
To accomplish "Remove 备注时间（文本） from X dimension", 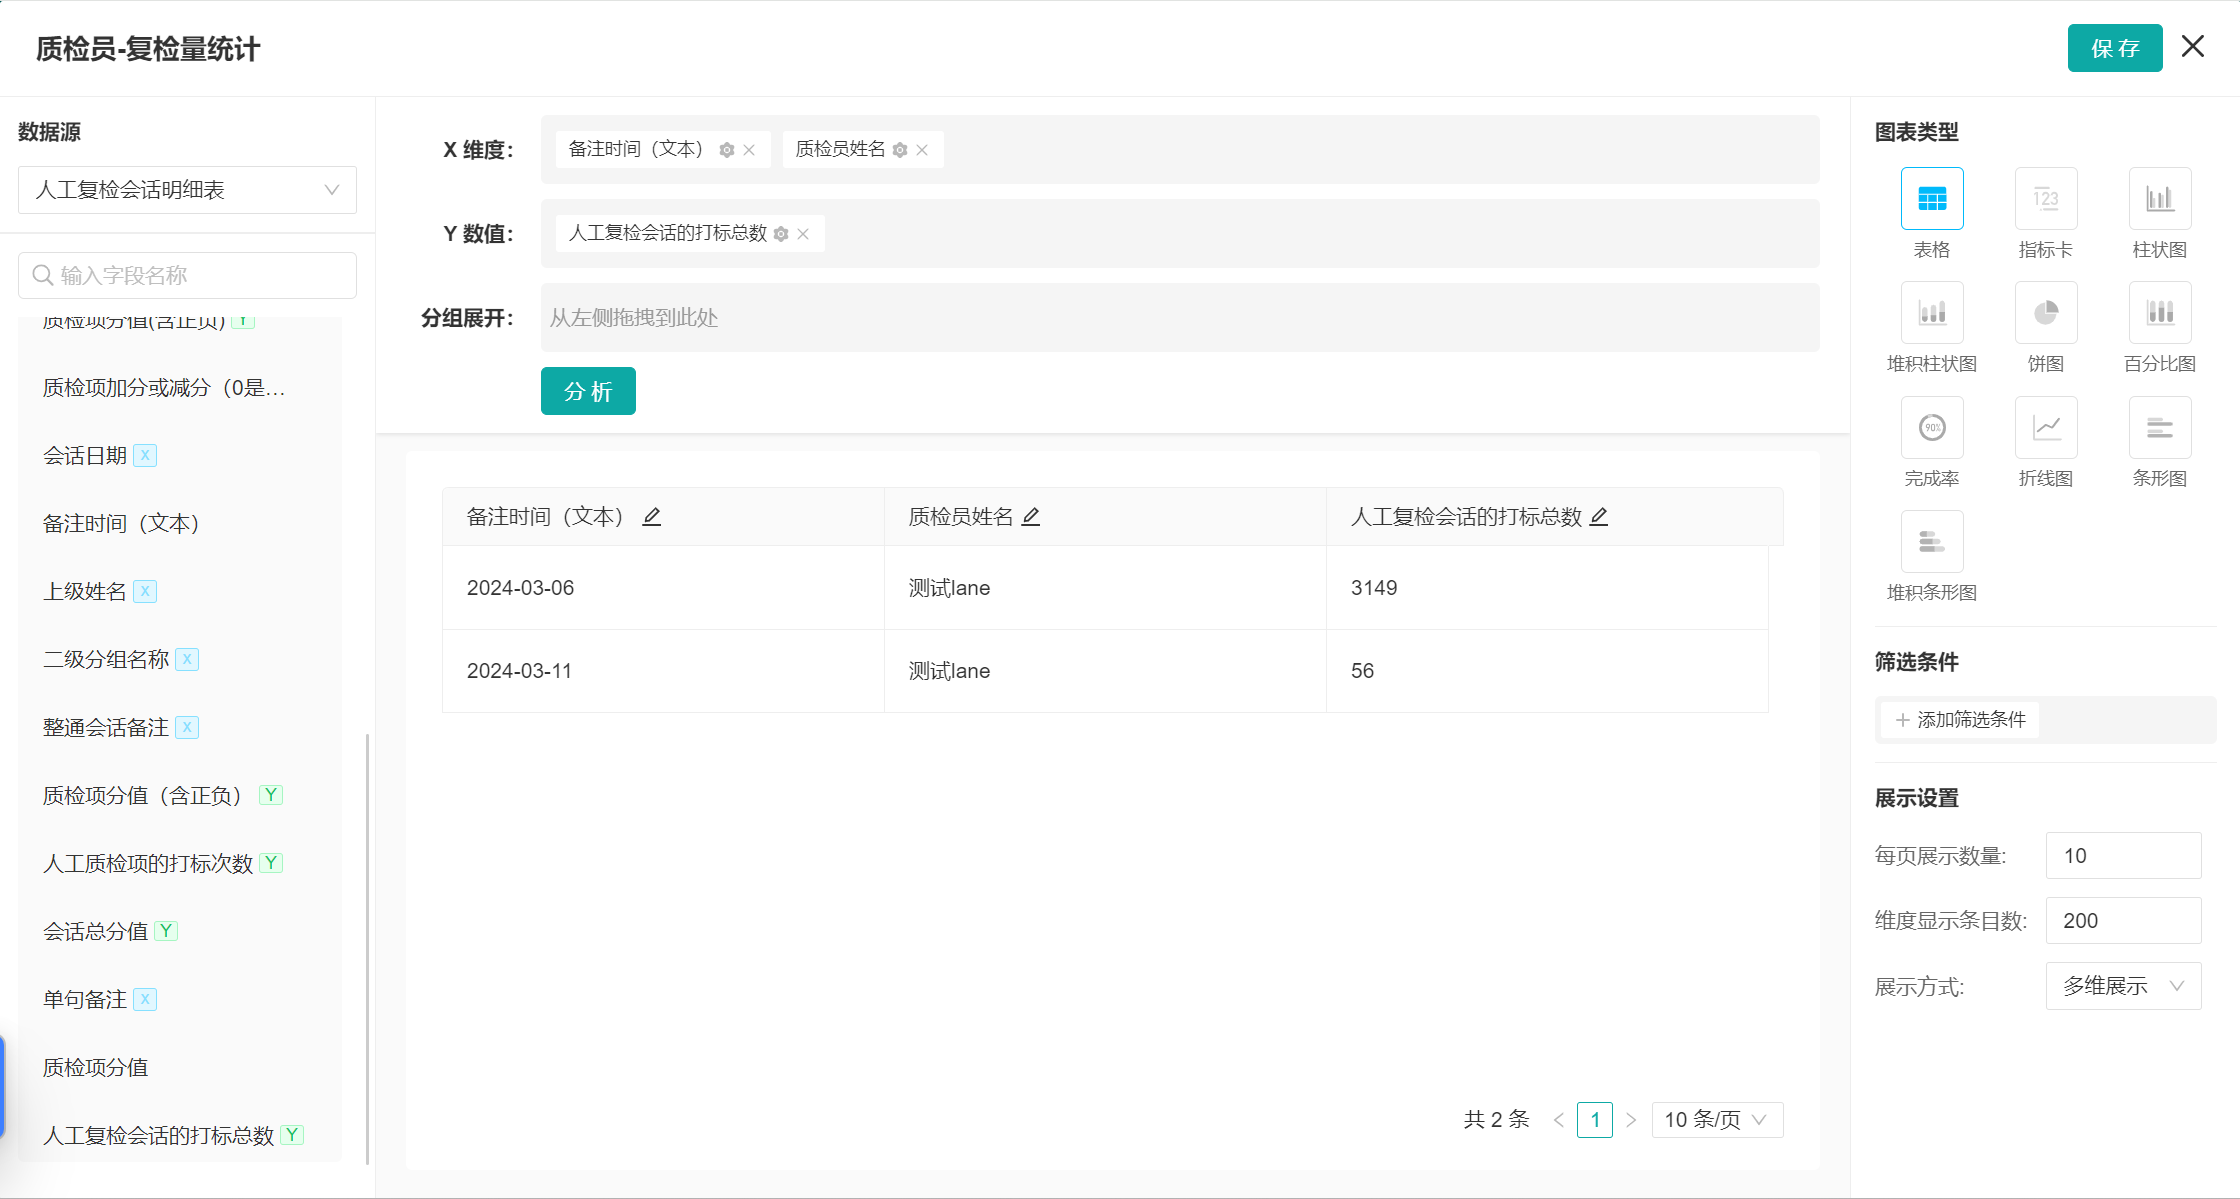I will (749, 150).
